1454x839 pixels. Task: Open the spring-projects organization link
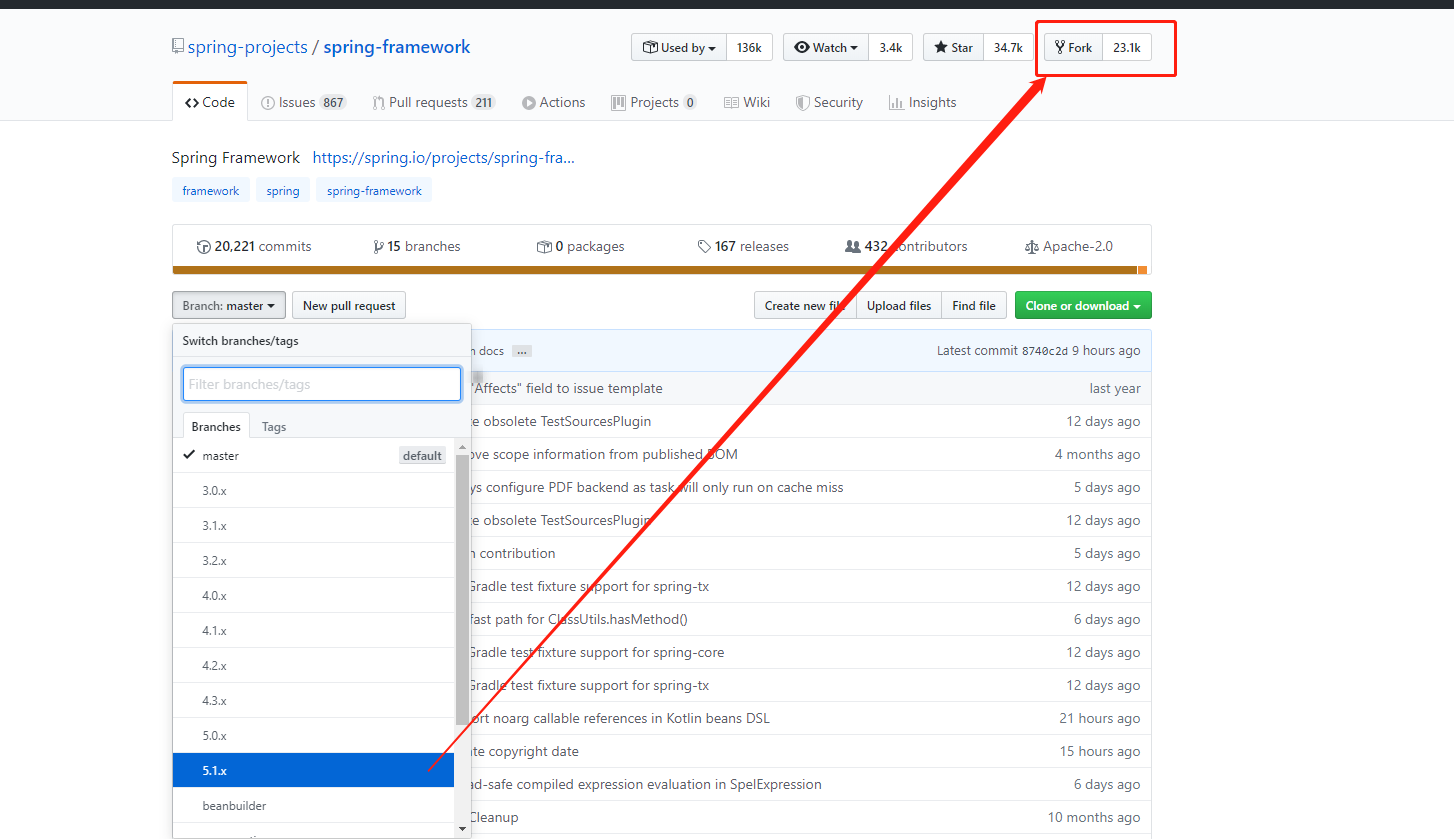[248, 47]
